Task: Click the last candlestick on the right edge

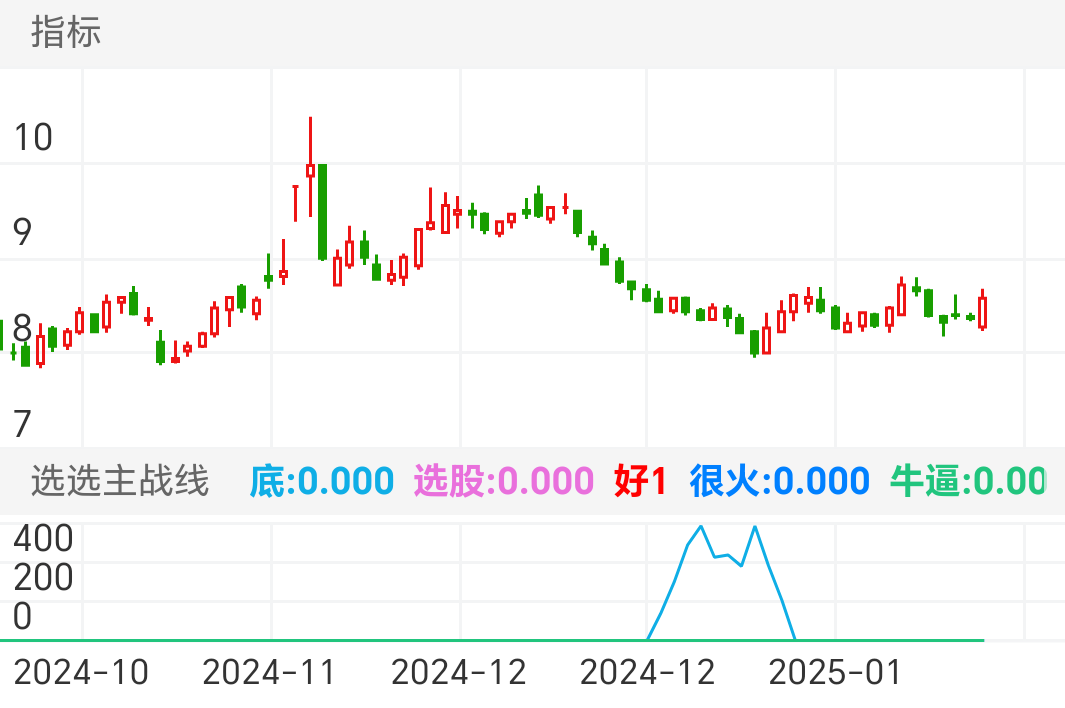Action: [x=984, y=310]
